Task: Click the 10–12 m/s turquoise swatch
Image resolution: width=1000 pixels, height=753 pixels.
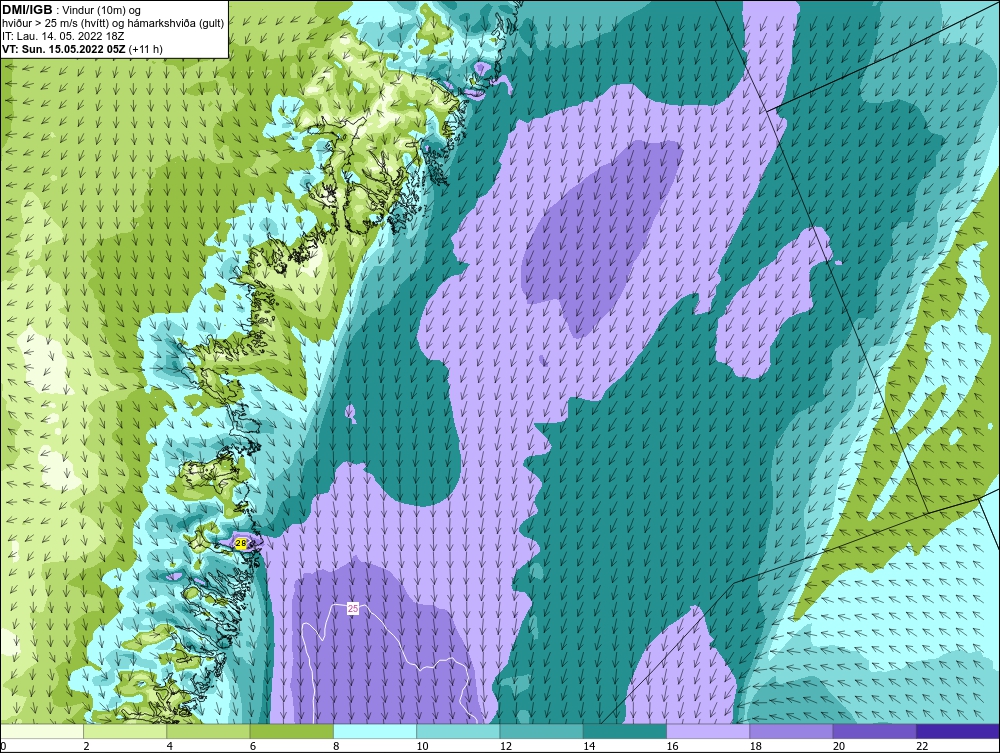Action: pos(458,731)
